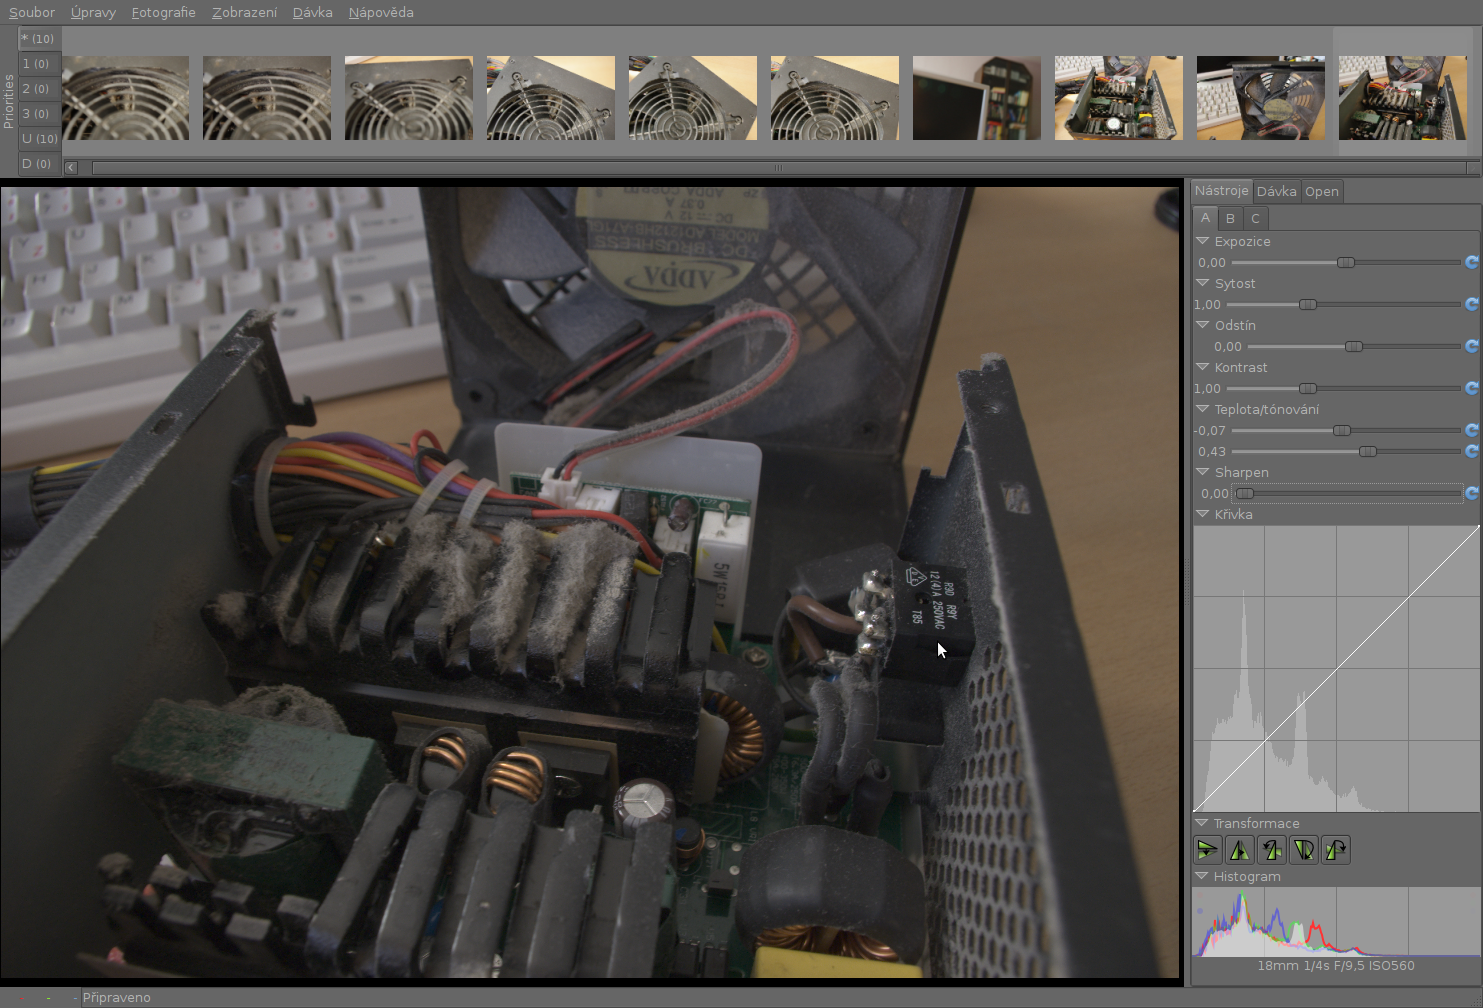Collapse the Expozice section
This screenshot has height=1008, width=1483.
(1203, 241)
